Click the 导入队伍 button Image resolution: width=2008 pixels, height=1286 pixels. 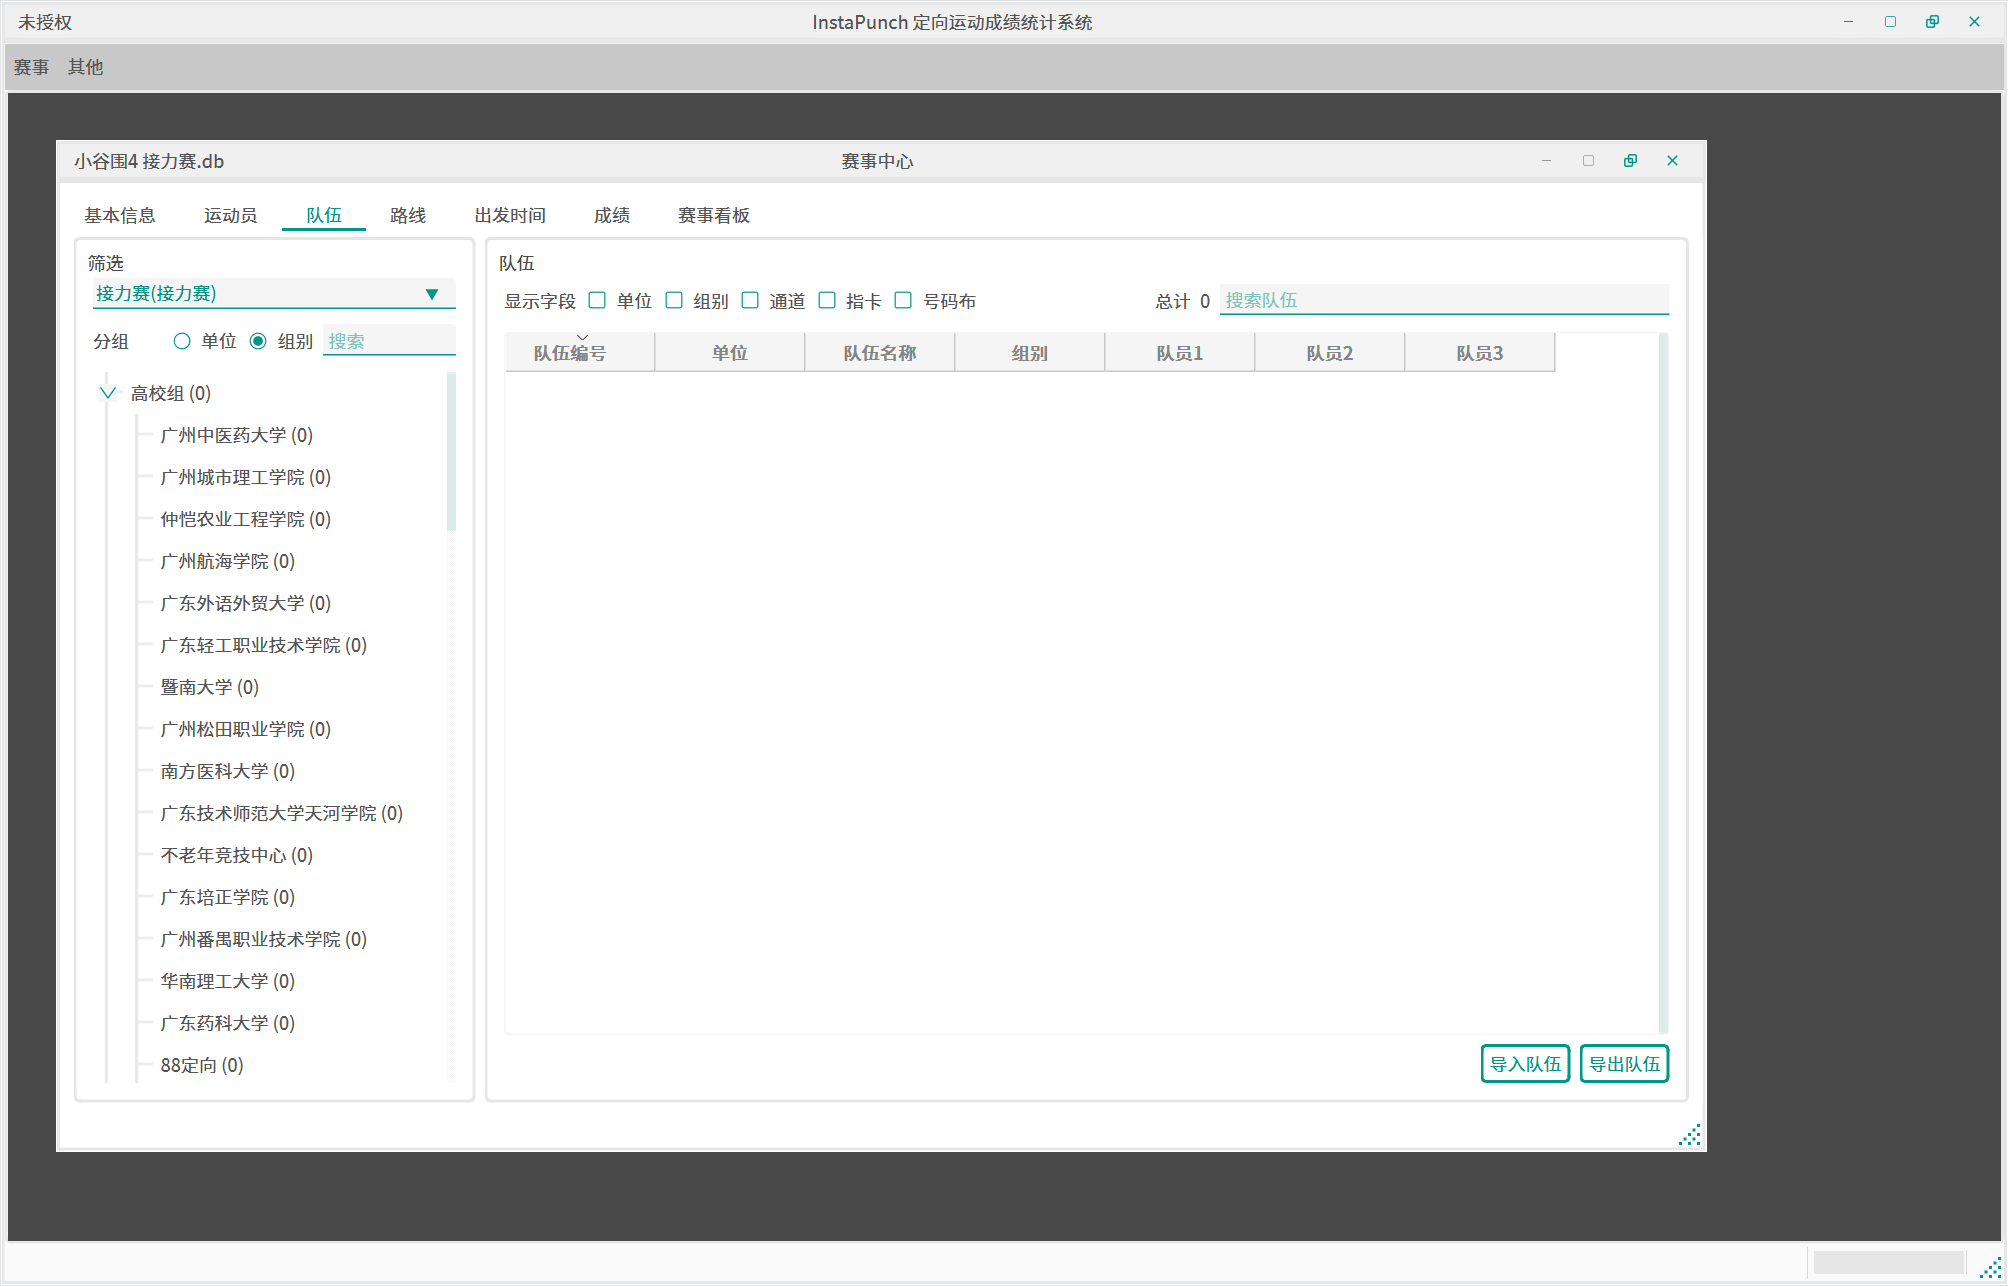click(1525, 1064)
